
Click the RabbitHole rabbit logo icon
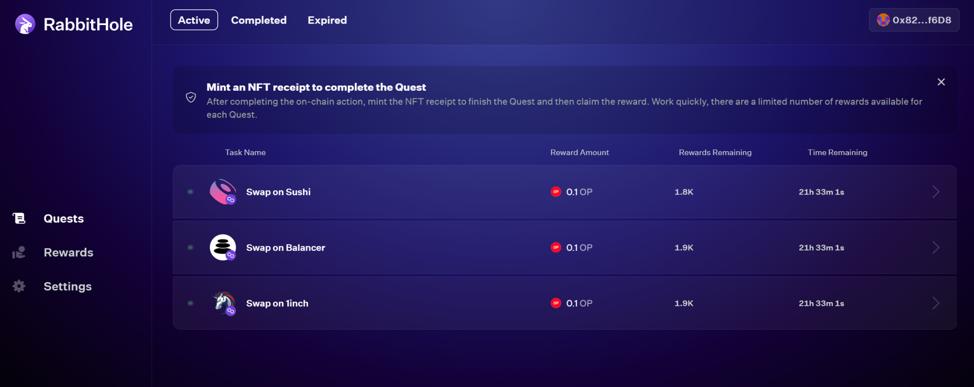tap(25, 24)
